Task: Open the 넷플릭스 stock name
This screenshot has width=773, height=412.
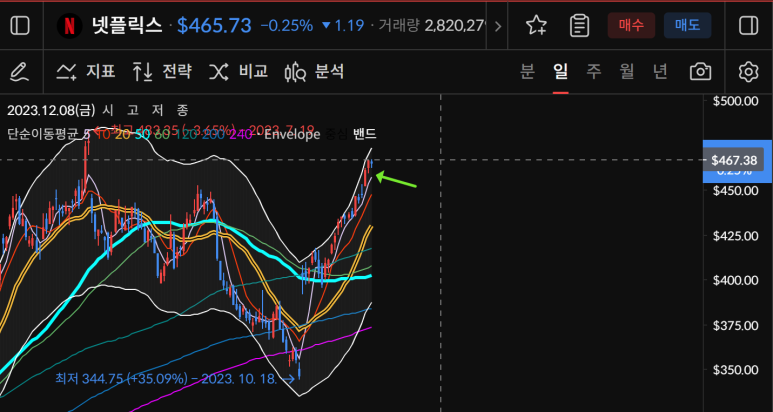Action: (127, 26)
